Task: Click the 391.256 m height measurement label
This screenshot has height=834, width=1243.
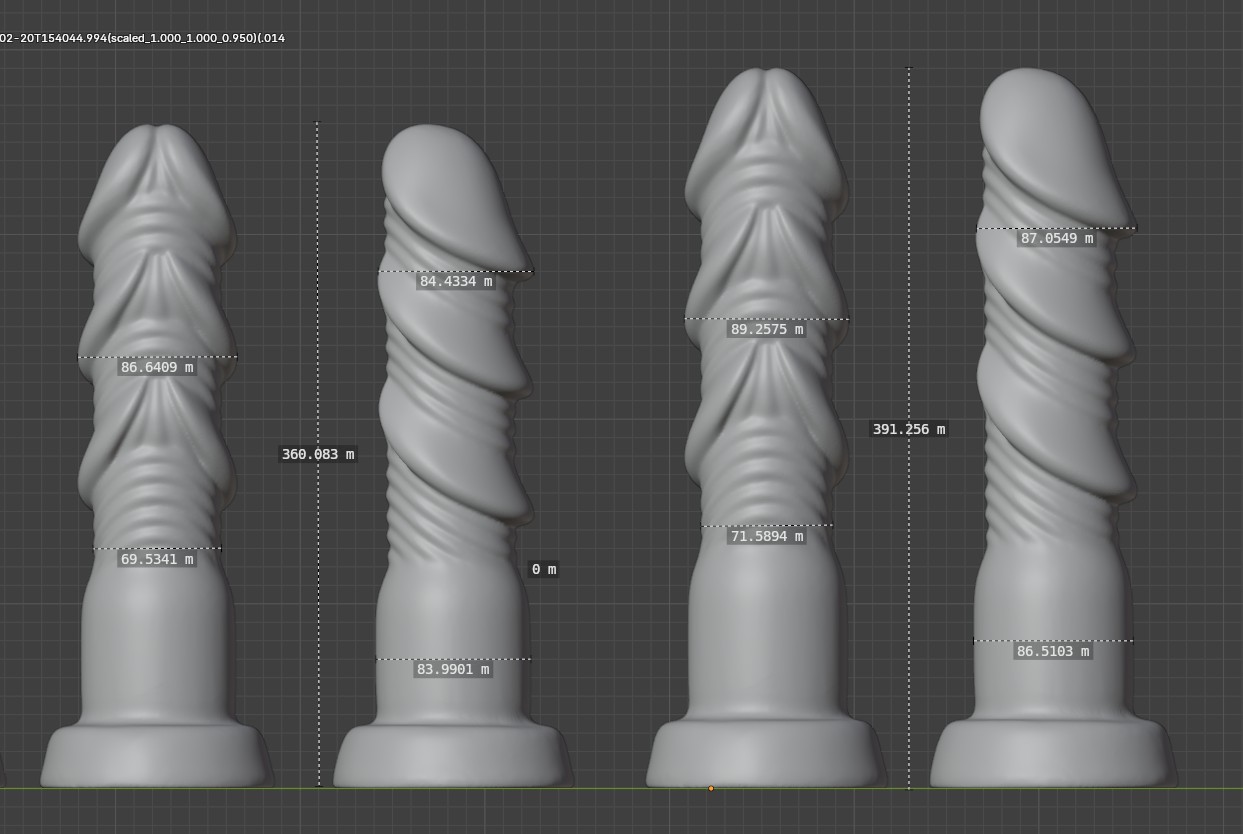Action: (x=908, y=429)
